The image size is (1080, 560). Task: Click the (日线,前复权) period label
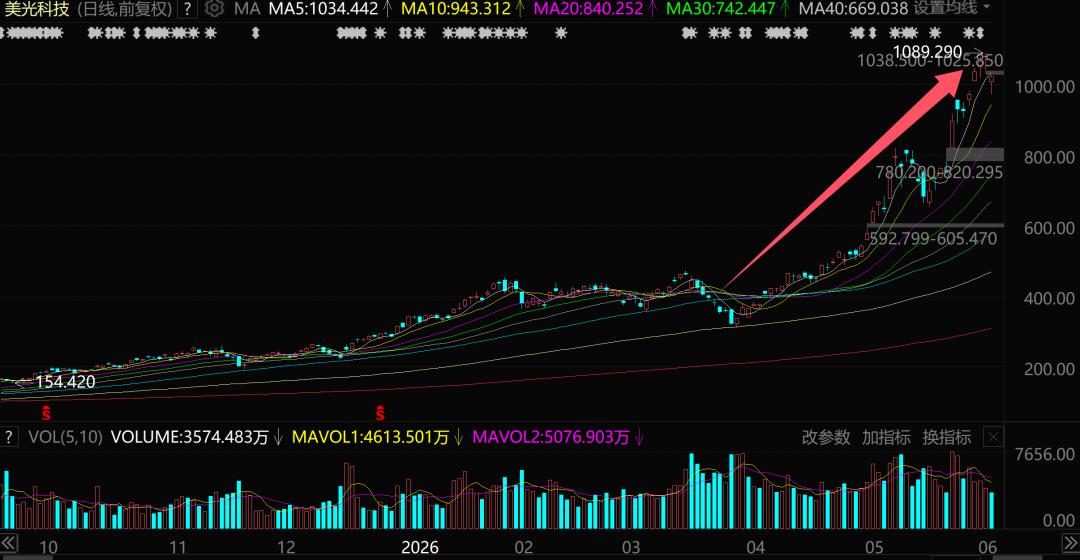pos(123,9)
